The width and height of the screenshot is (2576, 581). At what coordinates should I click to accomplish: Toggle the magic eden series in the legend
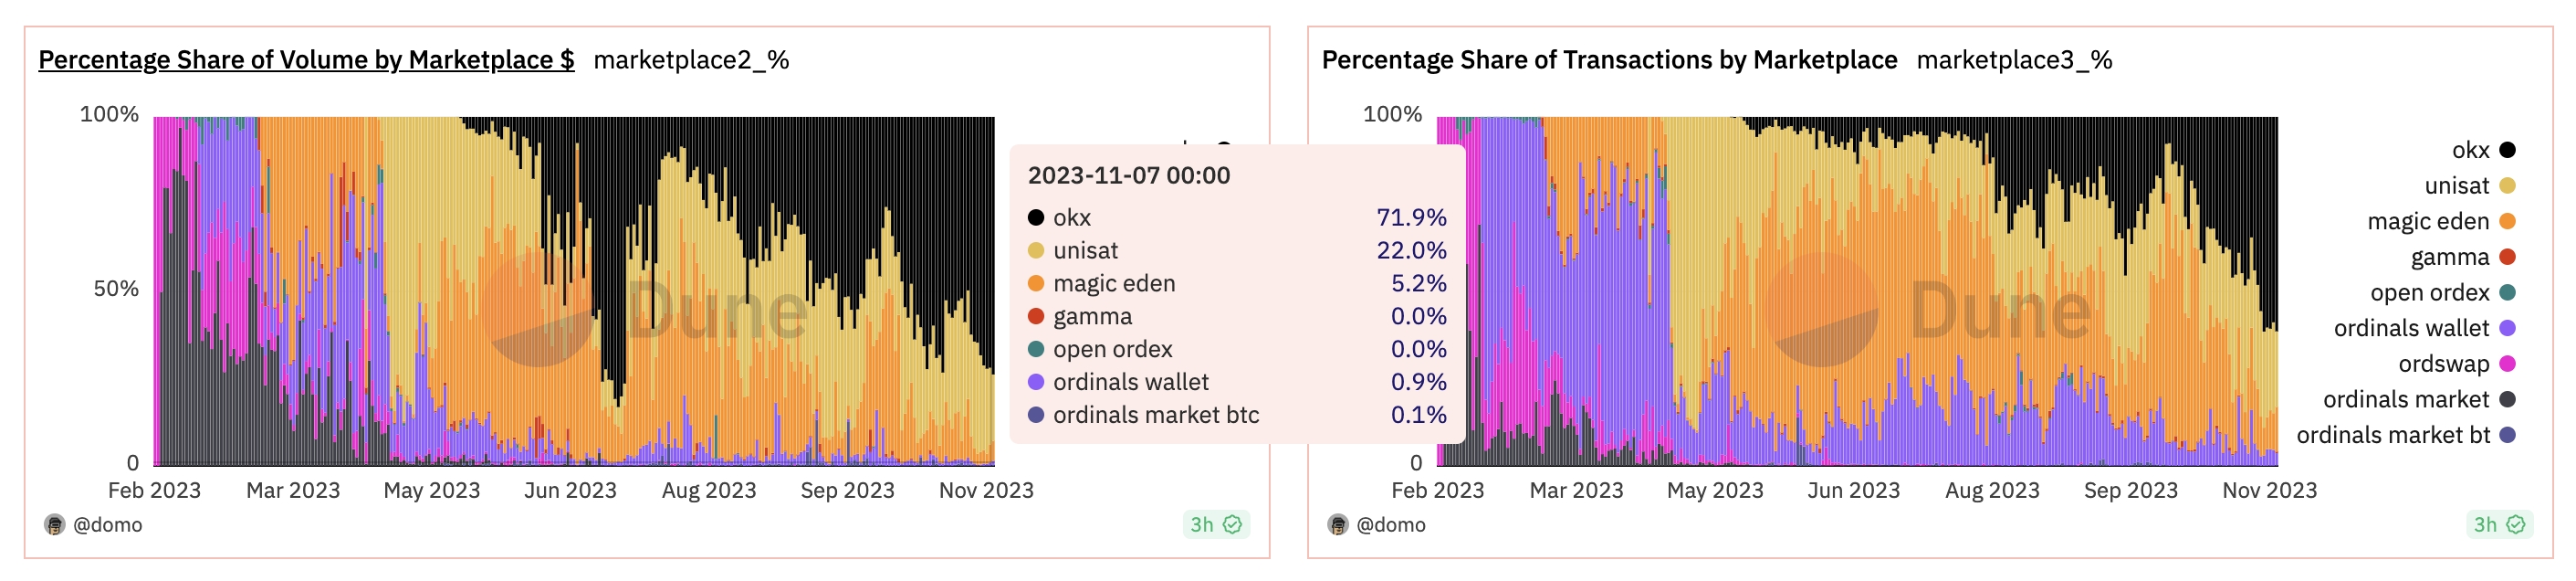[x=2440, y=221]
